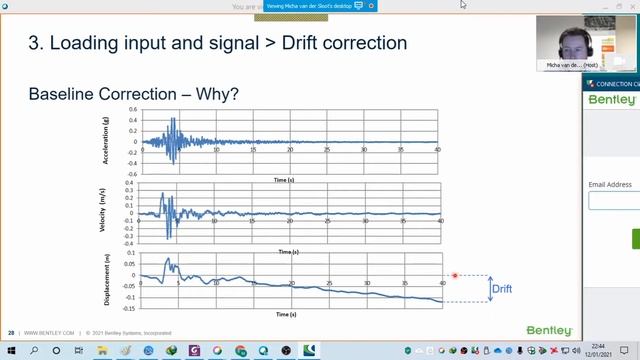Click the green shield security tray icon
This screenshot has width=640, height=360.
coord(408,351)
